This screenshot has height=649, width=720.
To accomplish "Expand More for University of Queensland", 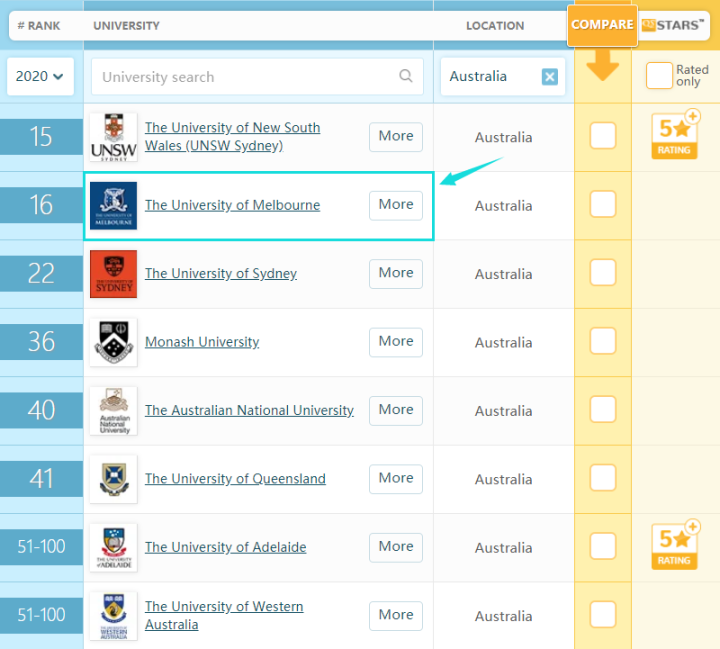I will [x=396, y=479].
